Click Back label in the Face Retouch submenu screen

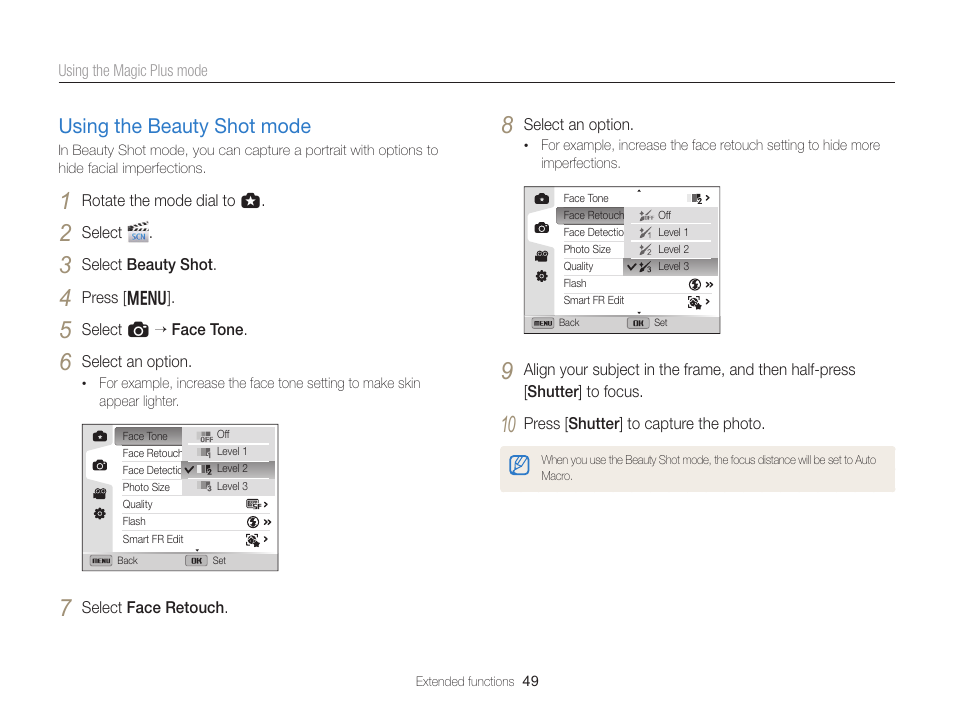569,323
